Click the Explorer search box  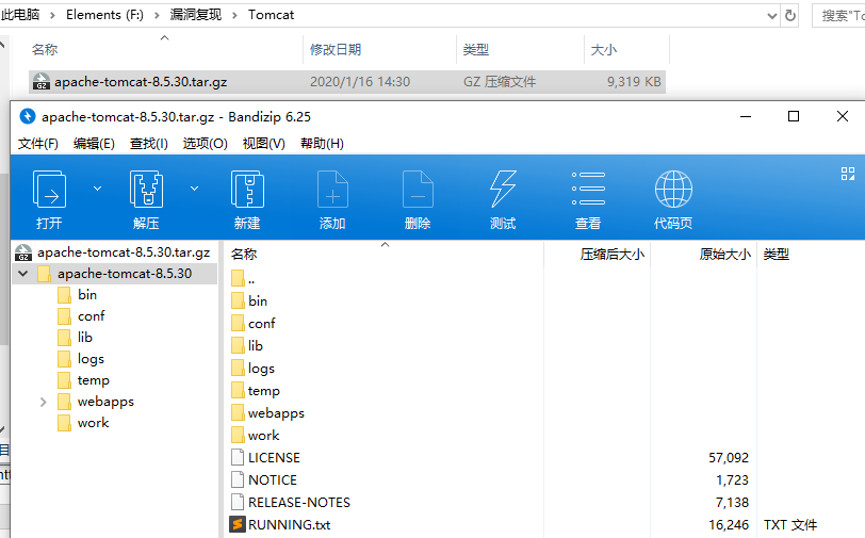(839, 15)
